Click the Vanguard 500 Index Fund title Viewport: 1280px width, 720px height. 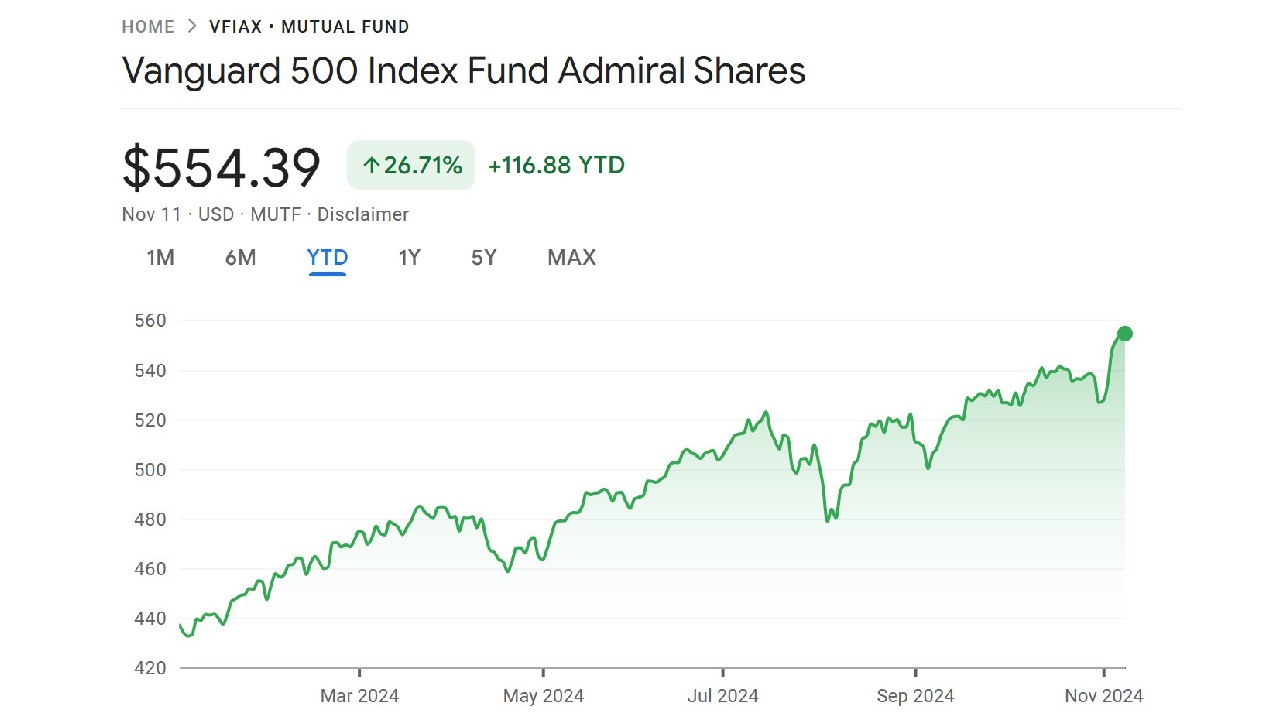(463, 71)
